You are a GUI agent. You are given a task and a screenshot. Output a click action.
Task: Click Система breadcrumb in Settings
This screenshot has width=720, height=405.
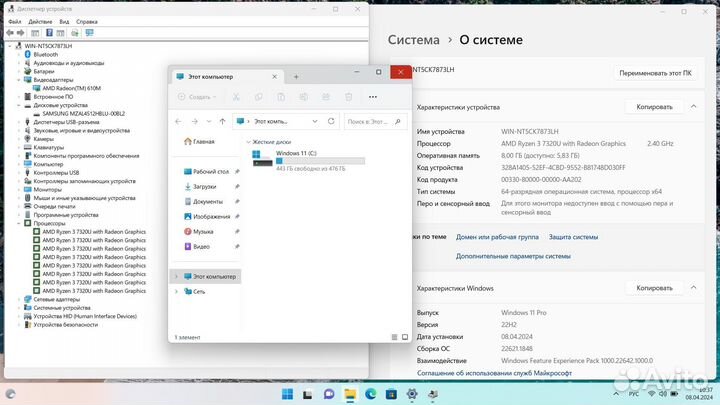pos(414,40)
